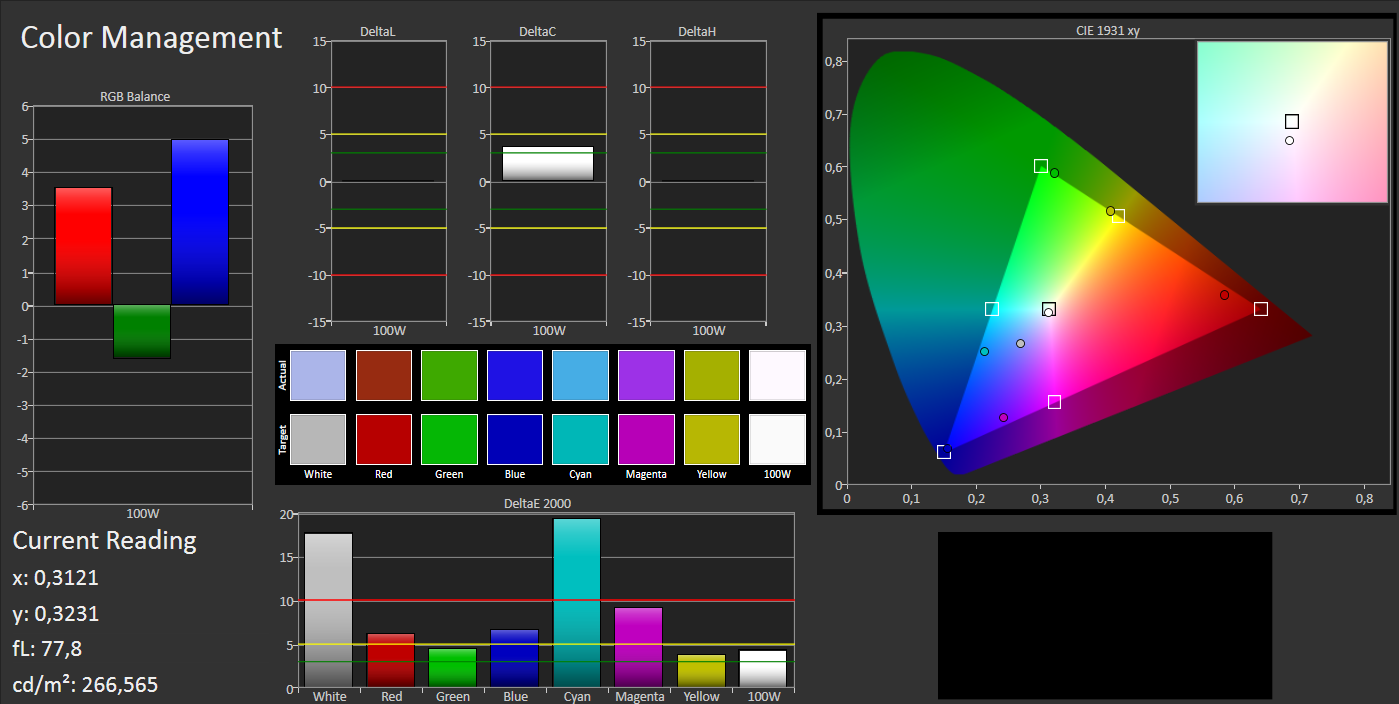The width and height of the screenshot is (1399, 704).
Task: Click the cyan target square on CIE chart
Action: (992, 309)
